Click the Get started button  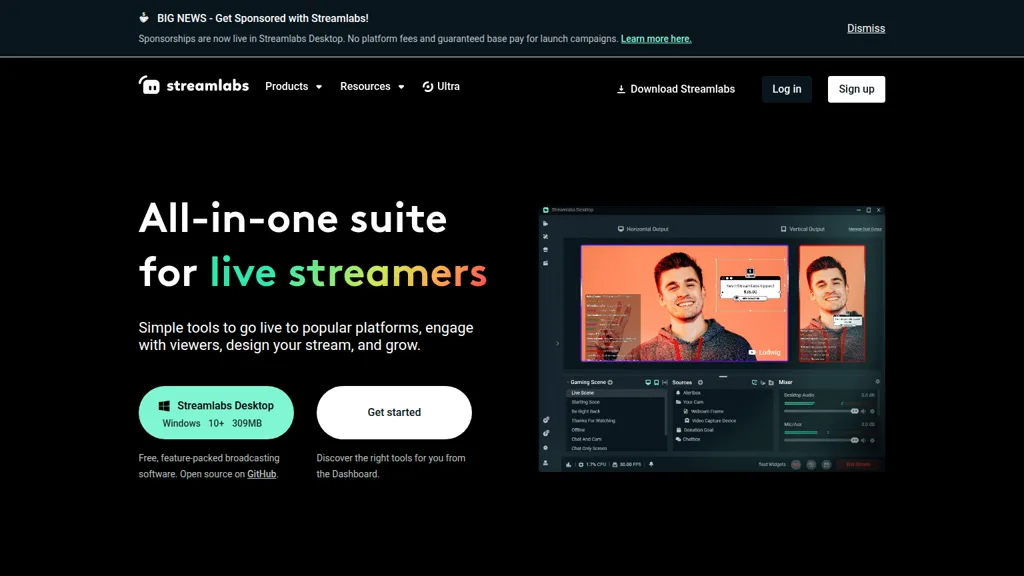(x=394, y=413)
